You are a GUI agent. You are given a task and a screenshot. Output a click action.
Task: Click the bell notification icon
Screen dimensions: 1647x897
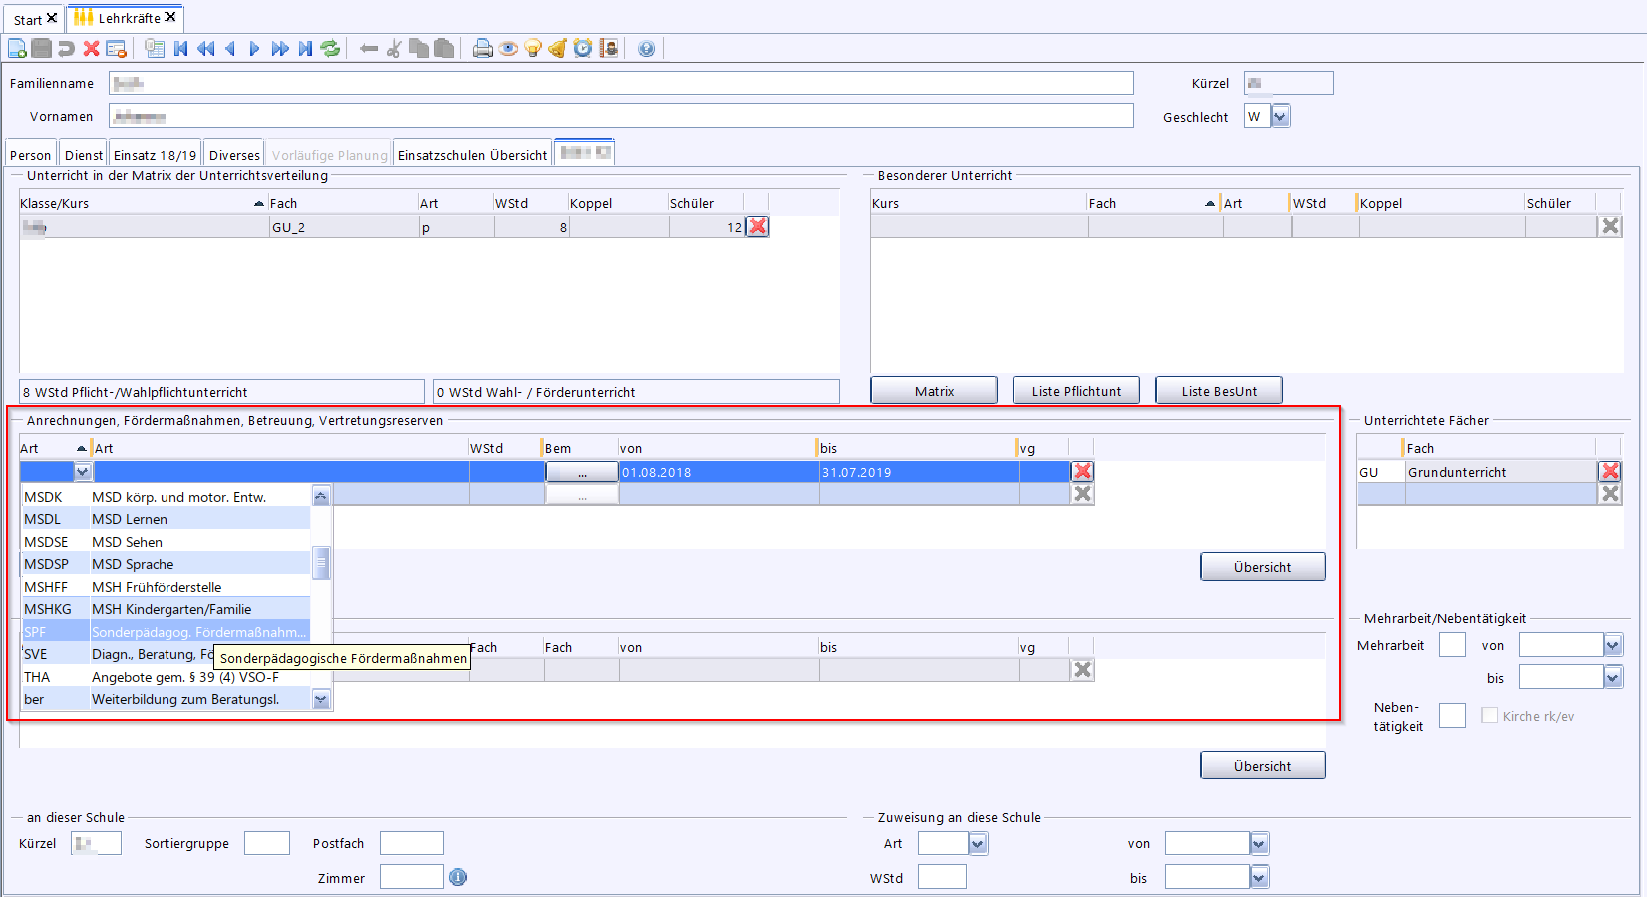click(x=558, y=48)
